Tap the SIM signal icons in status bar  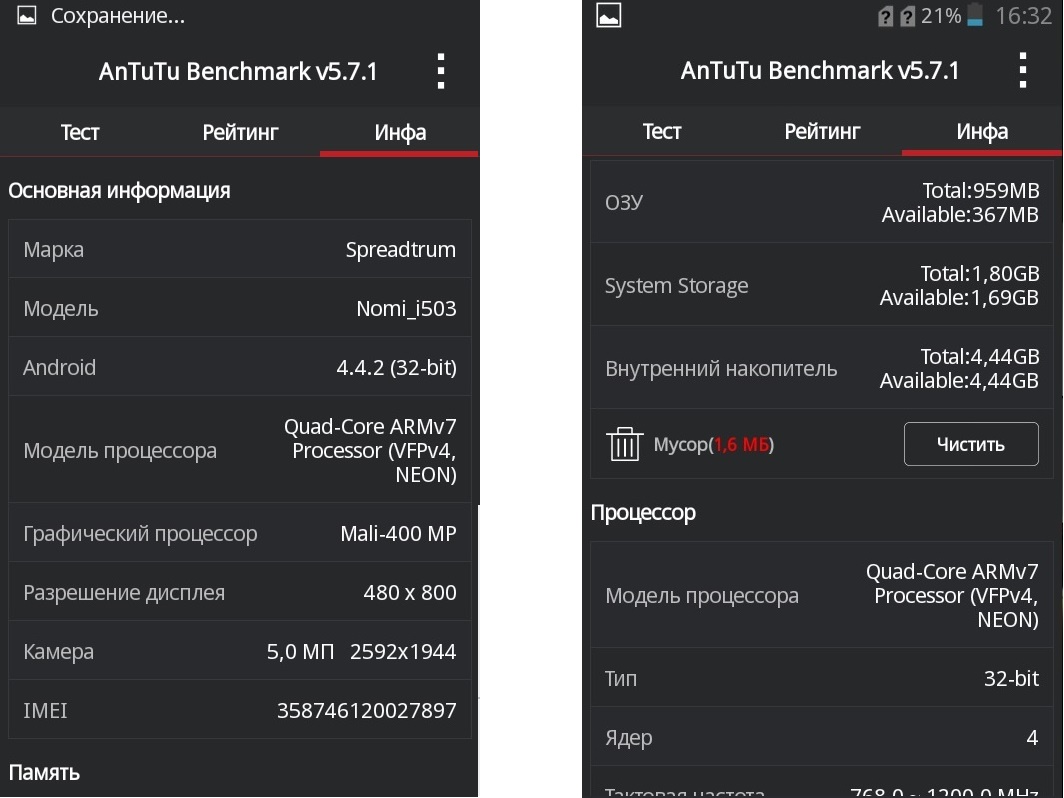pyautogui.click(x=896, y=16)
